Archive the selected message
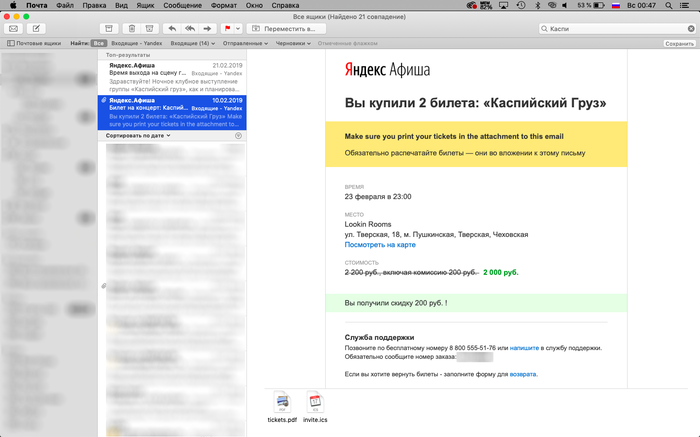Image resolution: width=700 pixels, height=437 pixels. [x=108, y=29]
